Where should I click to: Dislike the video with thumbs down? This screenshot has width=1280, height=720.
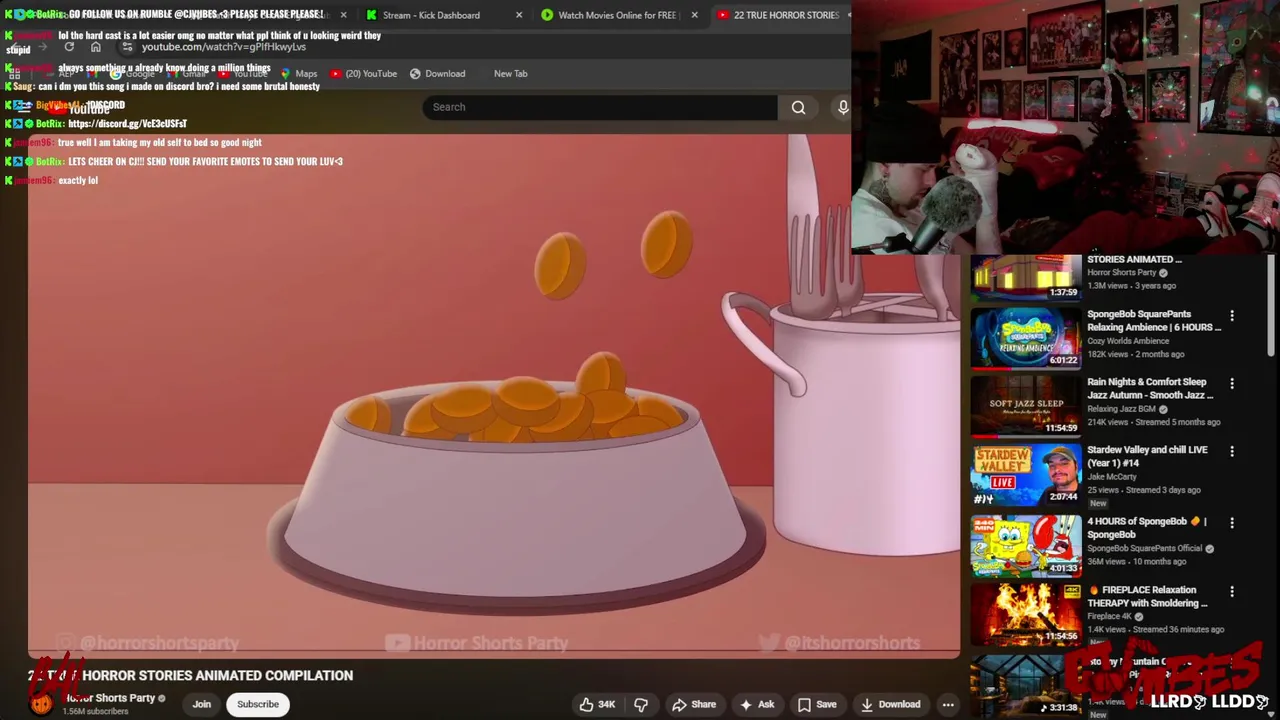click(641, 704)
